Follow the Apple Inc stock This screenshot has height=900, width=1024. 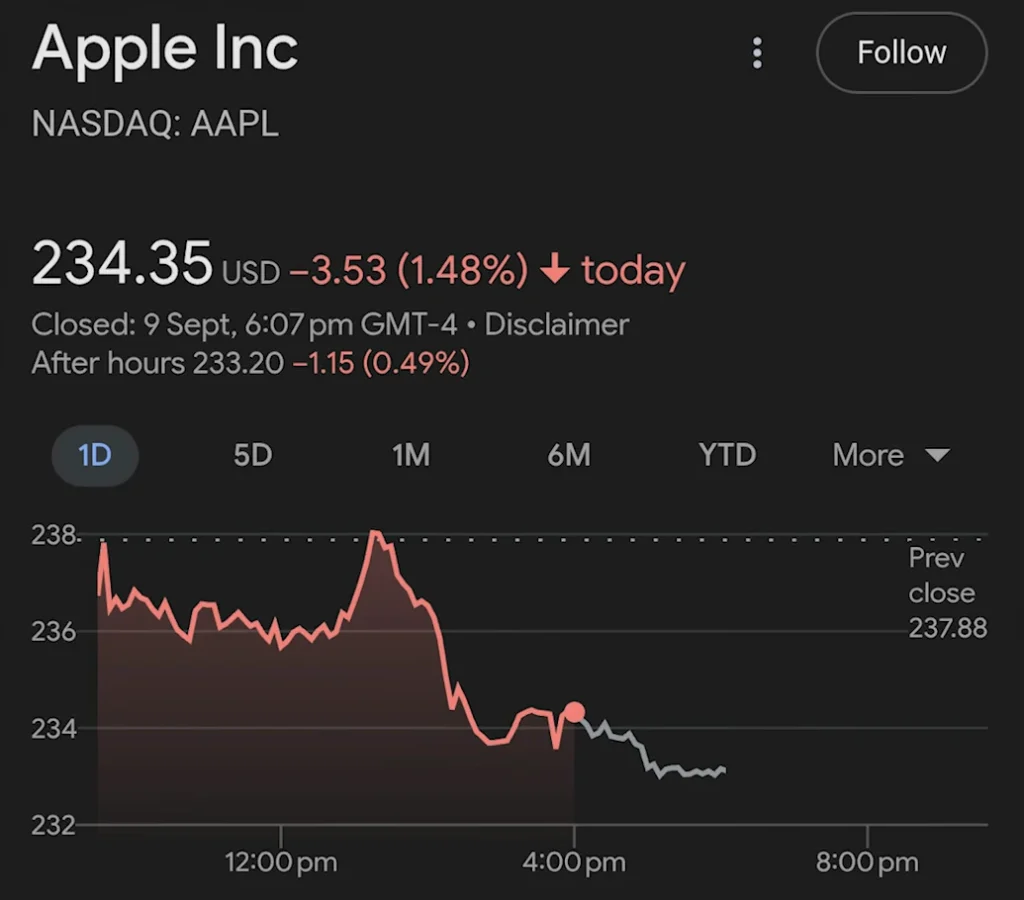coord(901,53)
